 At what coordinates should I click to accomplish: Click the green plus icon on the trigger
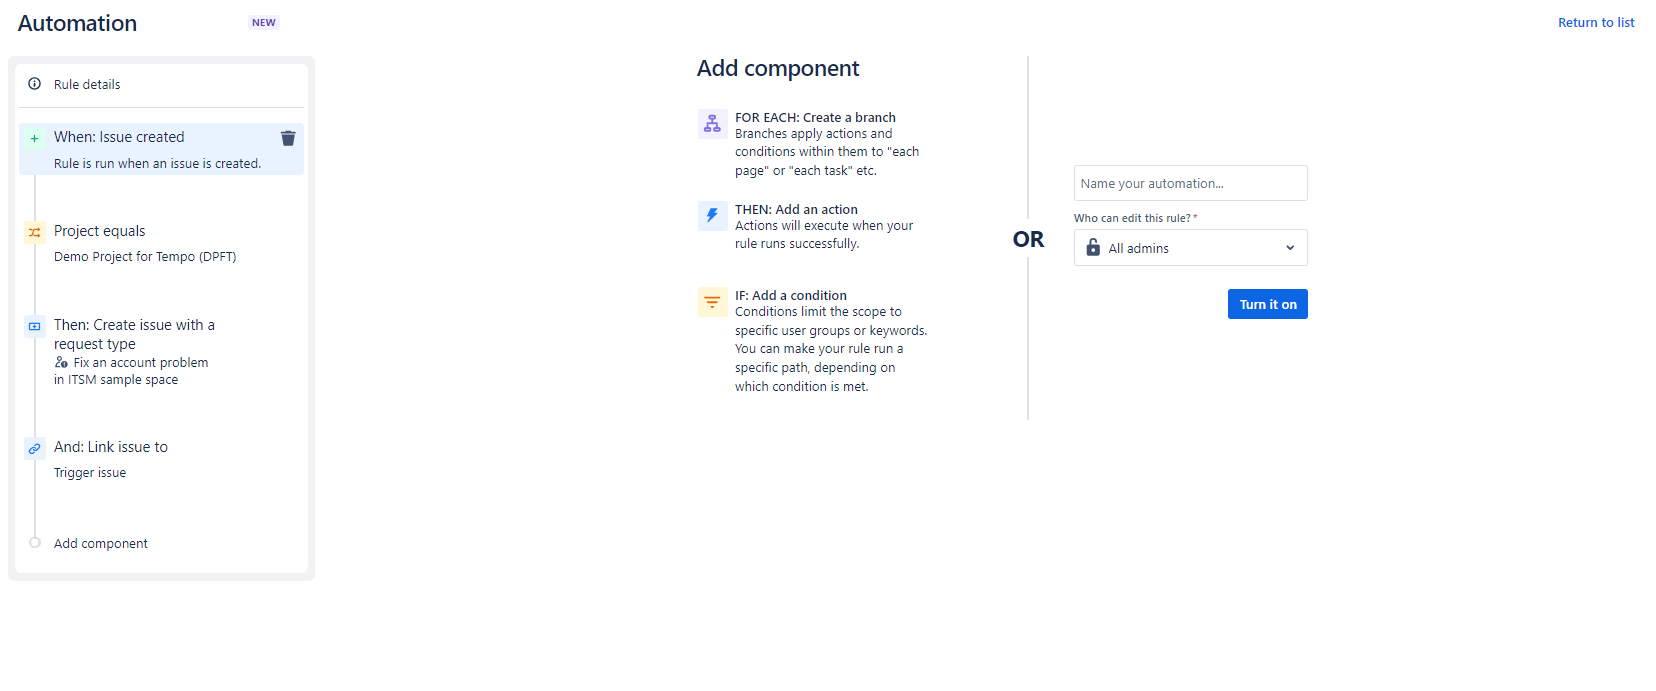point(35,137)
